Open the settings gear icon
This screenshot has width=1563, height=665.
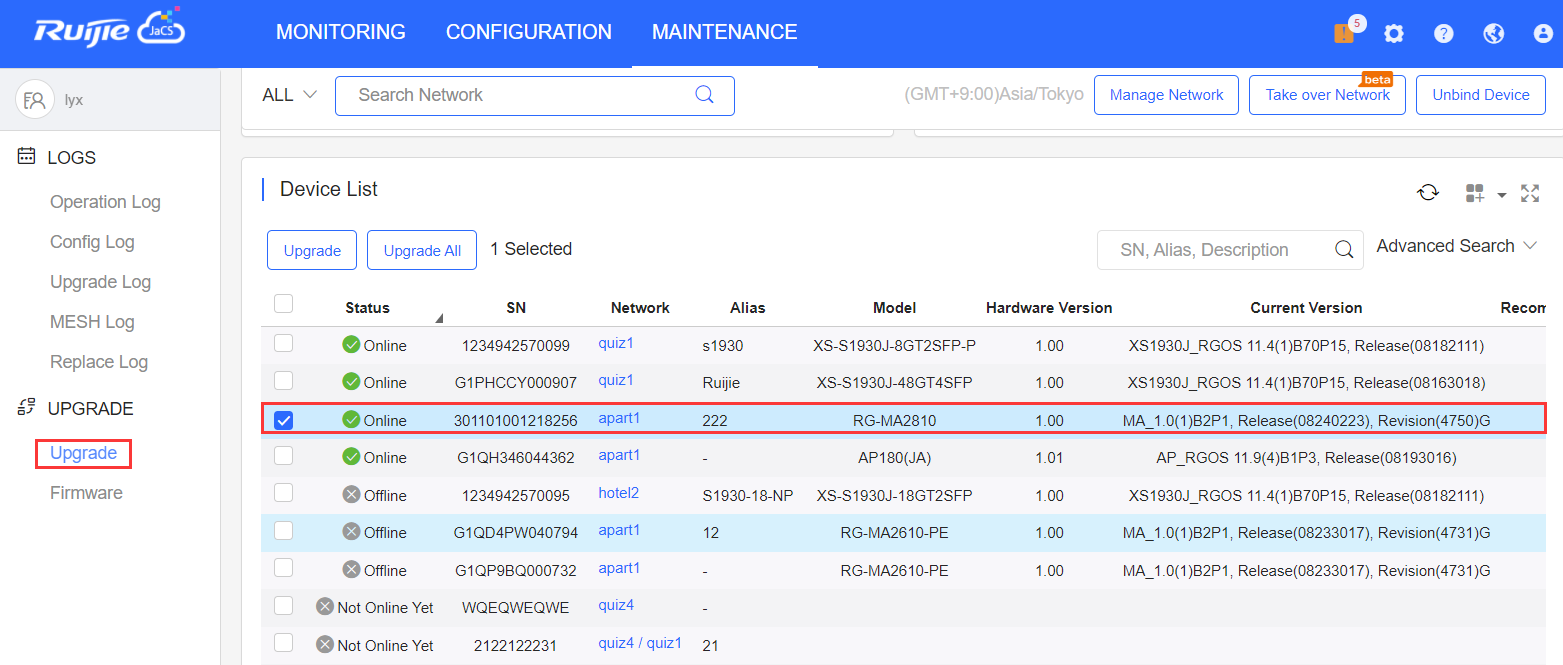(x=1394, y=34)
